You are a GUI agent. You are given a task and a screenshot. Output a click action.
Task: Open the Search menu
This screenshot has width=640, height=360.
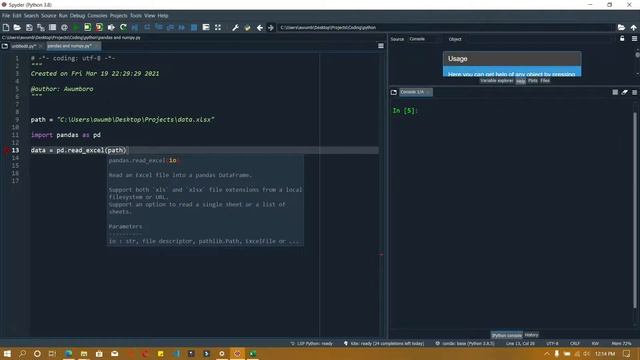coord(31,16)
